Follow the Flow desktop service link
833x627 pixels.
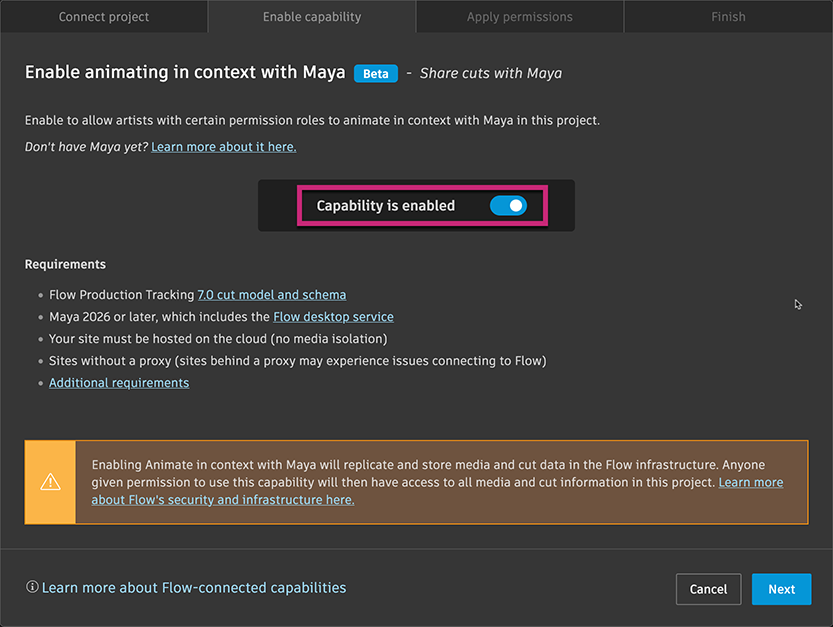click(x=333, y=317)
